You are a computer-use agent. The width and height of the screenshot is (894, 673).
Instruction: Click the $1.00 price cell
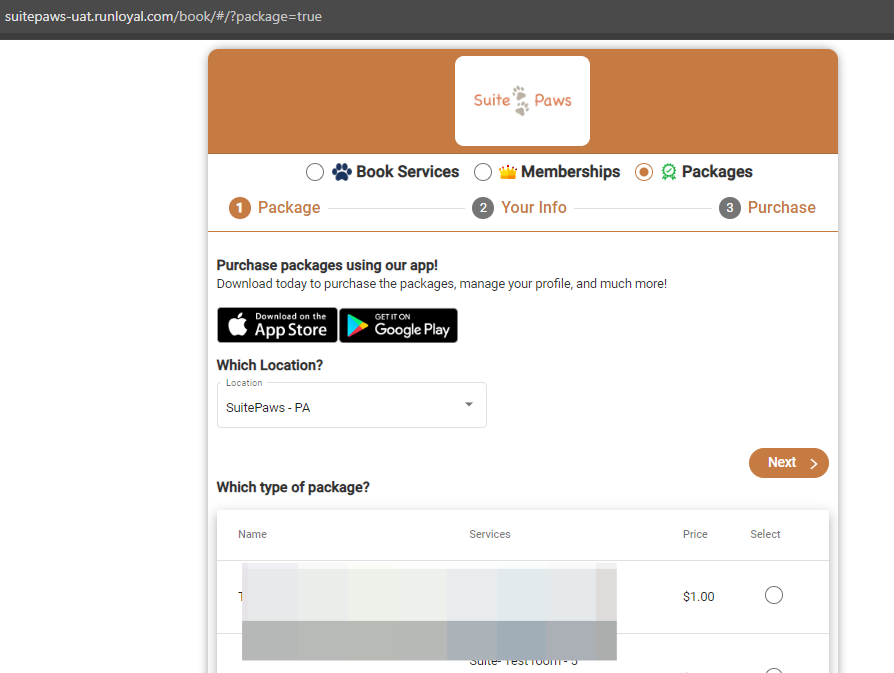(x=698, y=597)
